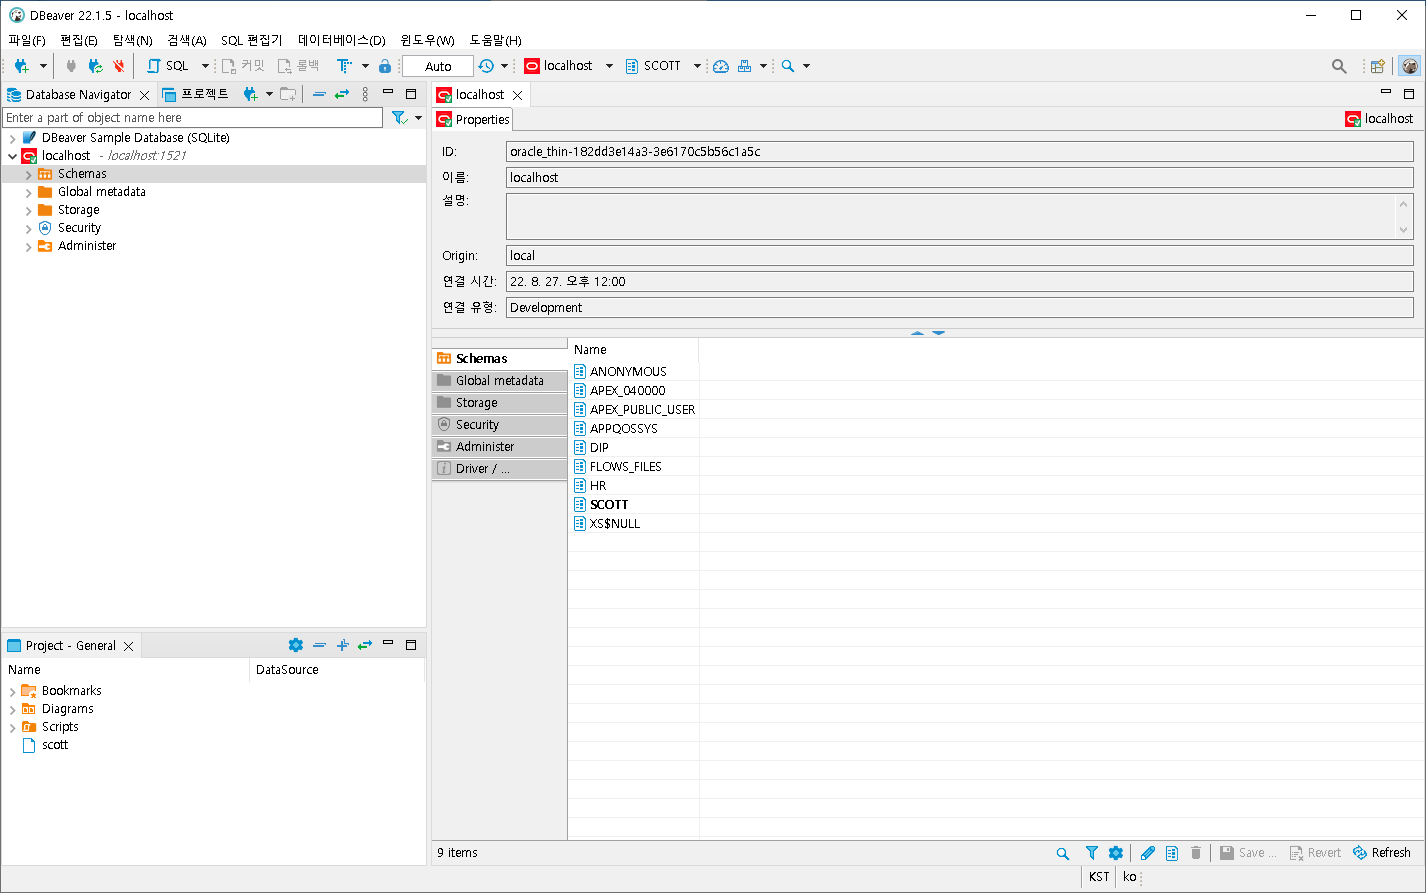The width and height of the screenshot is (1426, 893).
Task: Open the SQL 편집기 menu
Action: (x=251, y=40)
